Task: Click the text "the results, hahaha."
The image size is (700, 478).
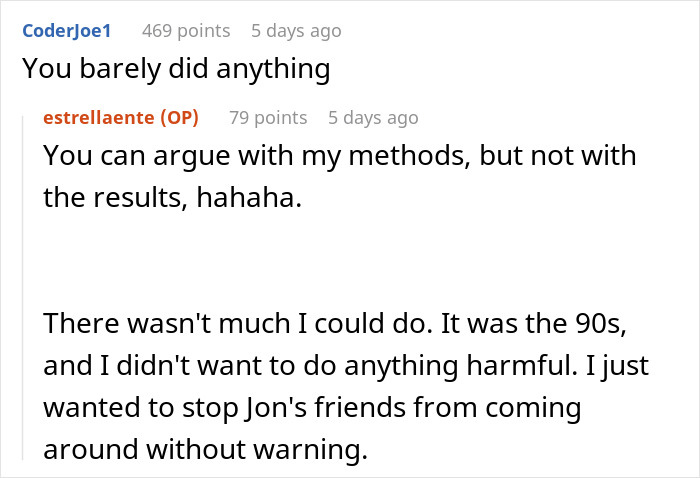Action: click(172, 197)
